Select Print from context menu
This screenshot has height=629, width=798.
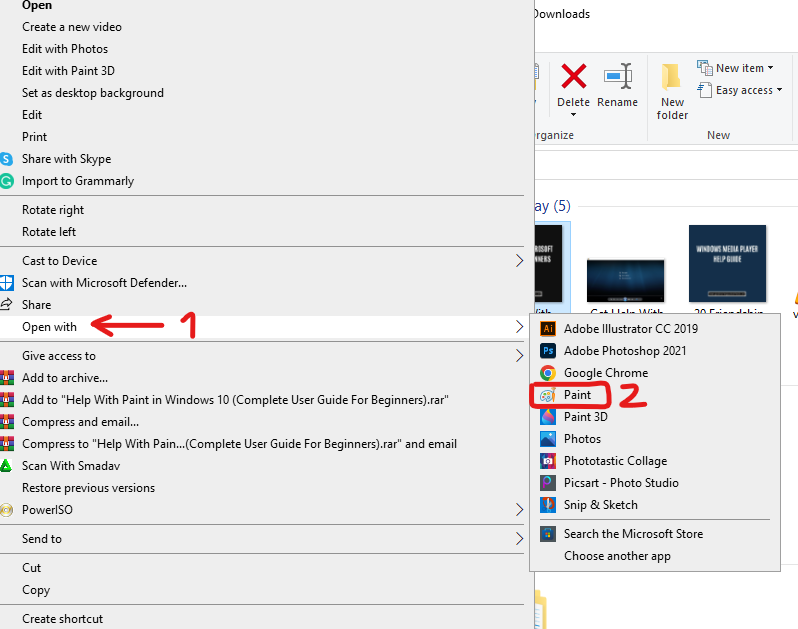click(x=35, y=137)
